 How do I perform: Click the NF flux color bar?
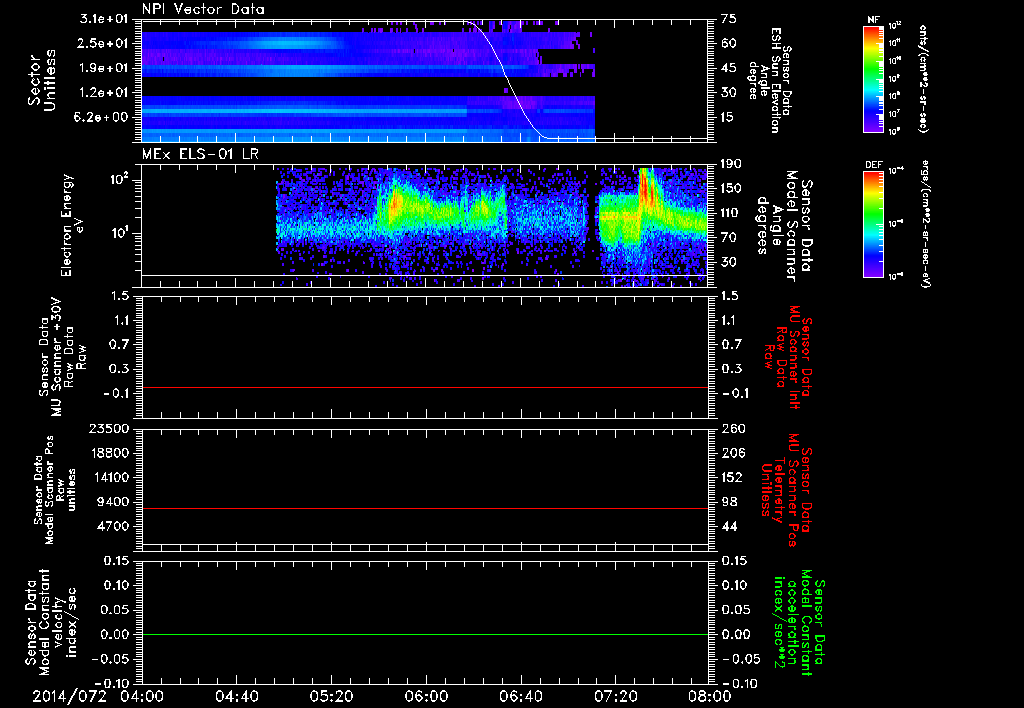click(874, 78)
